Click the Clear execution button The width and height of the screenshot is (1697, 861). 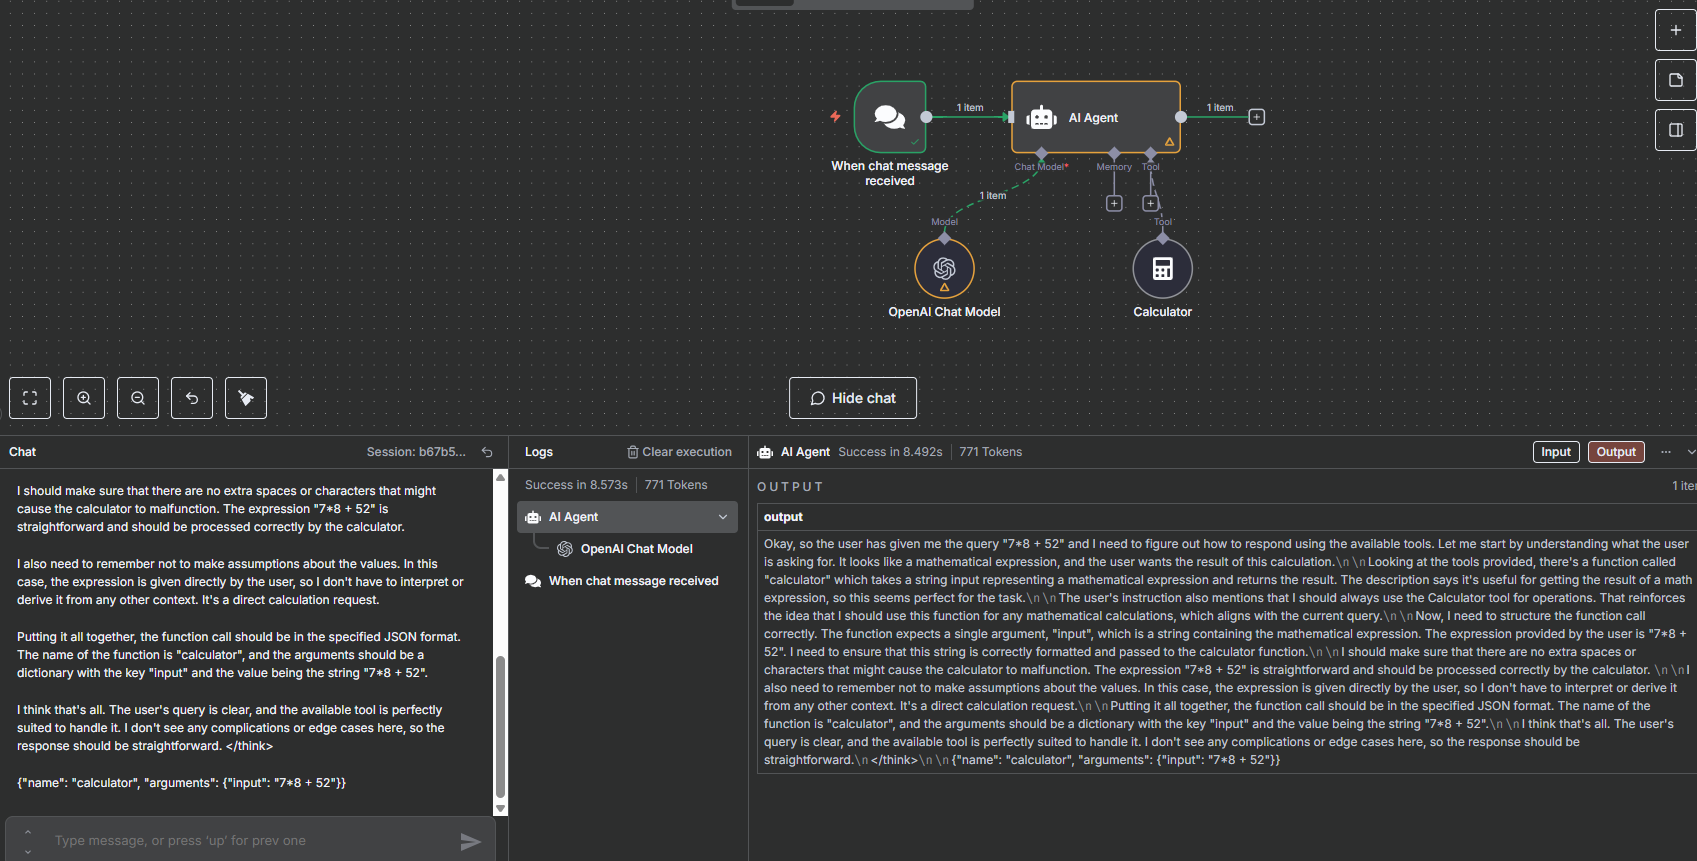pos(679,452)
